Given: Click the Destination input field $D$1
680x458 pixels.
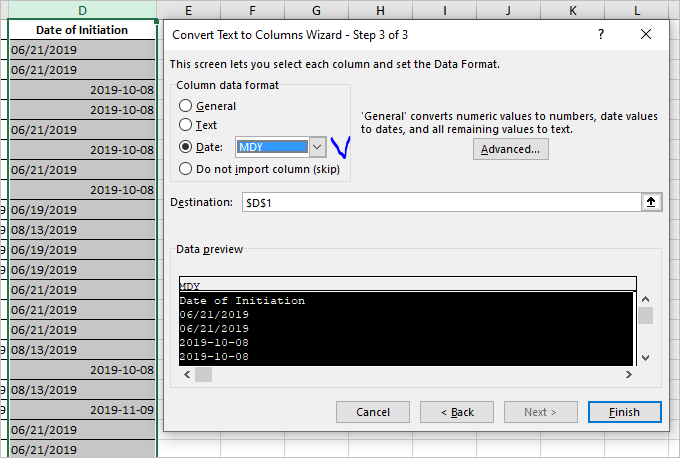Looking at the screenshot, I should 441,203.
